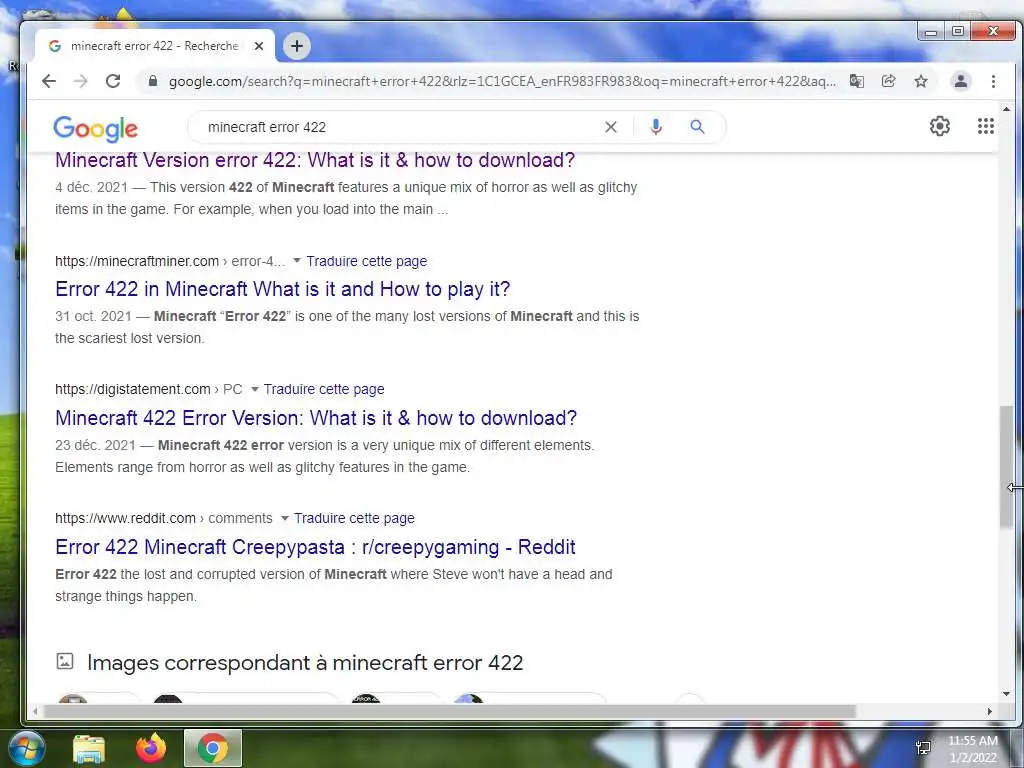This screenshot has height=768, width=1024.
Task: Click the forward navigation arrow
Action: pyautogui.click(x=80, y=81)
